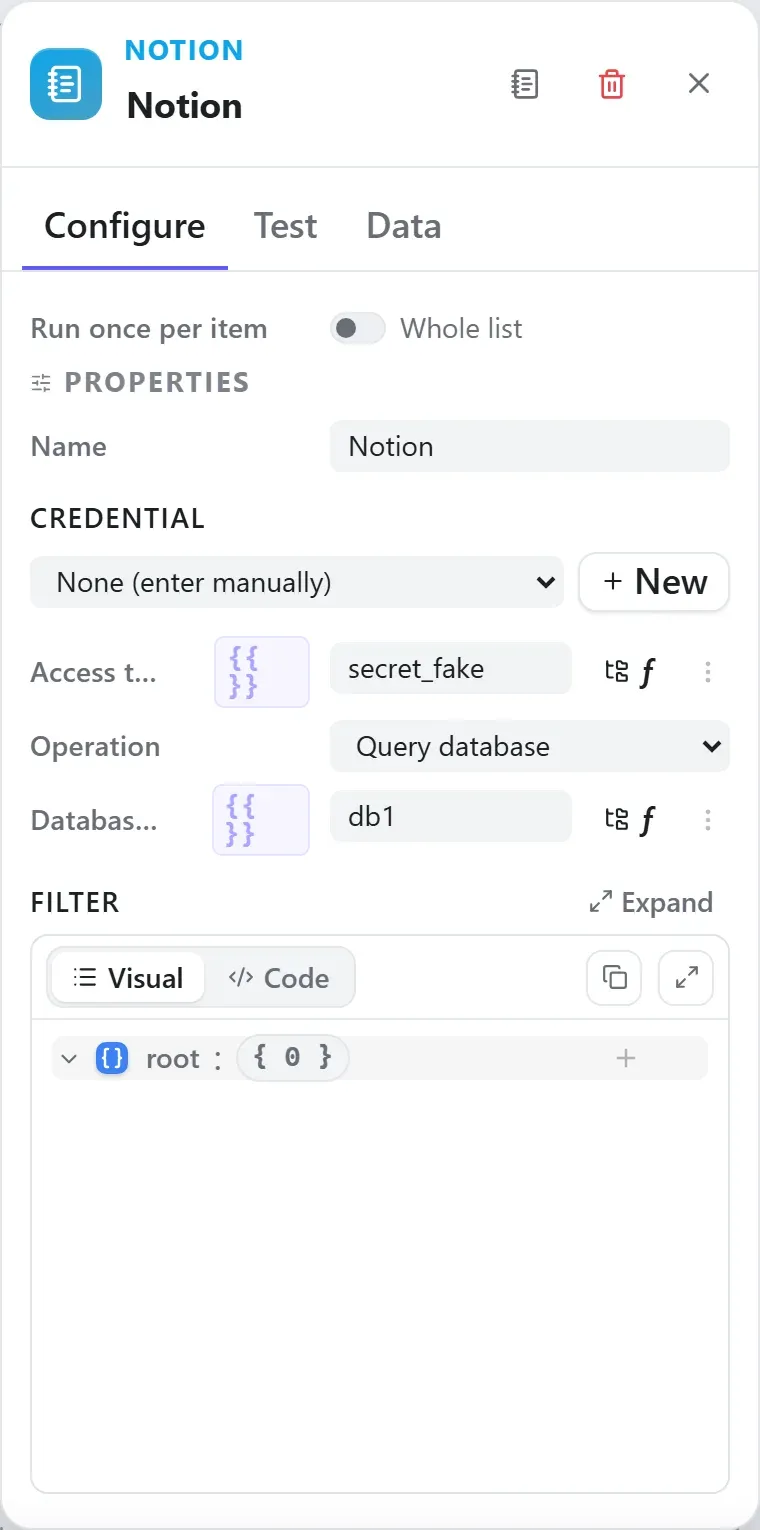Open the Credential dropdown
Image resolution: width=760 pixels, height=1530 pixels.
coord(297,582)
